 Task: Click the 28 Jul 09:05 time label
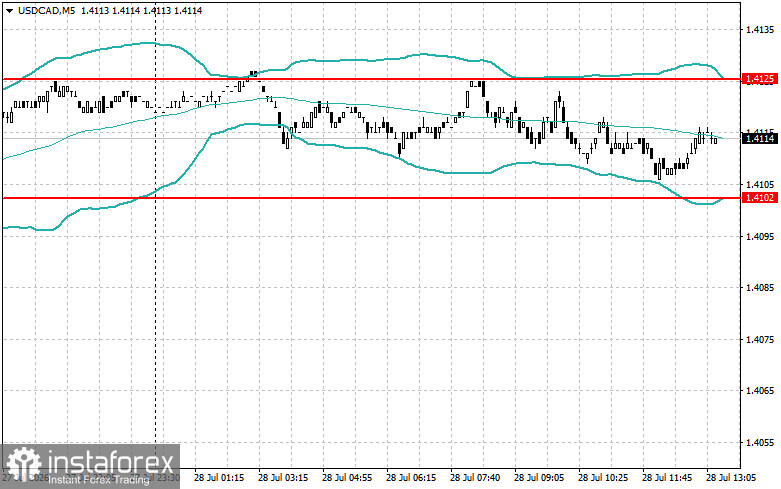pyautogui.click(x=539, y=478)
